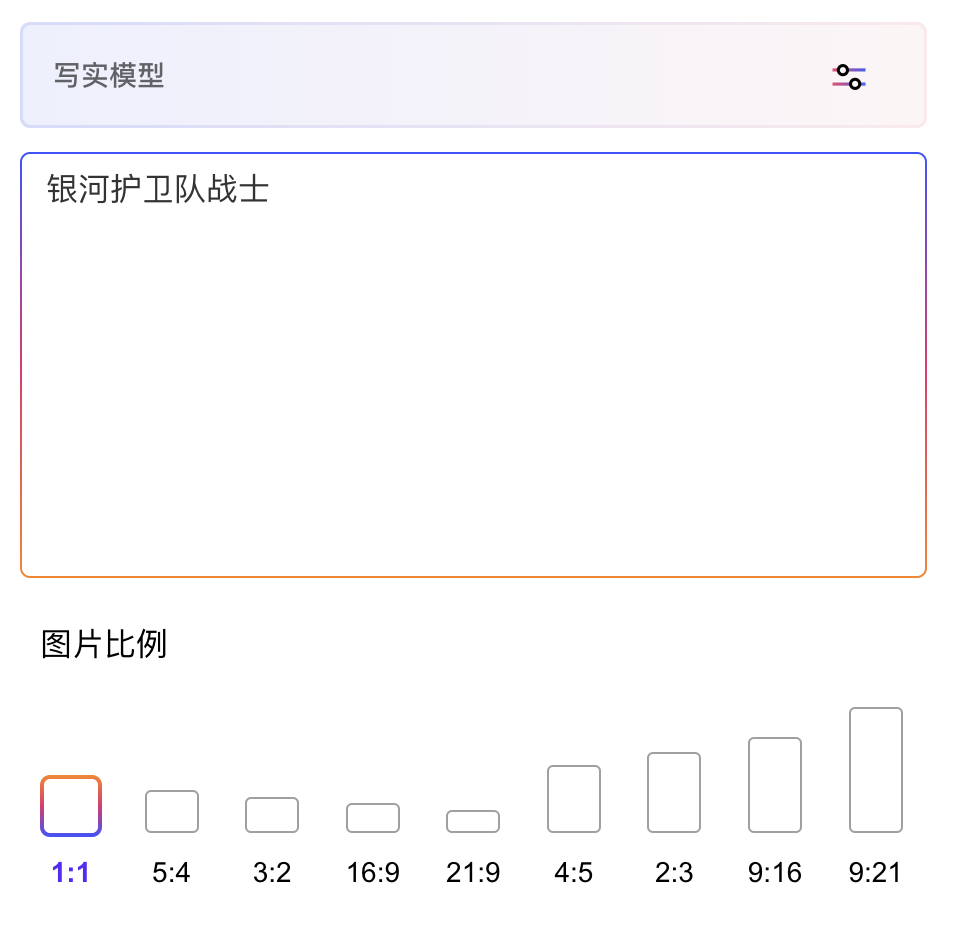The width and height of the screenshot is (956, 930).
Task: Click the 5:4 ratio label
Action: point(172,873)
